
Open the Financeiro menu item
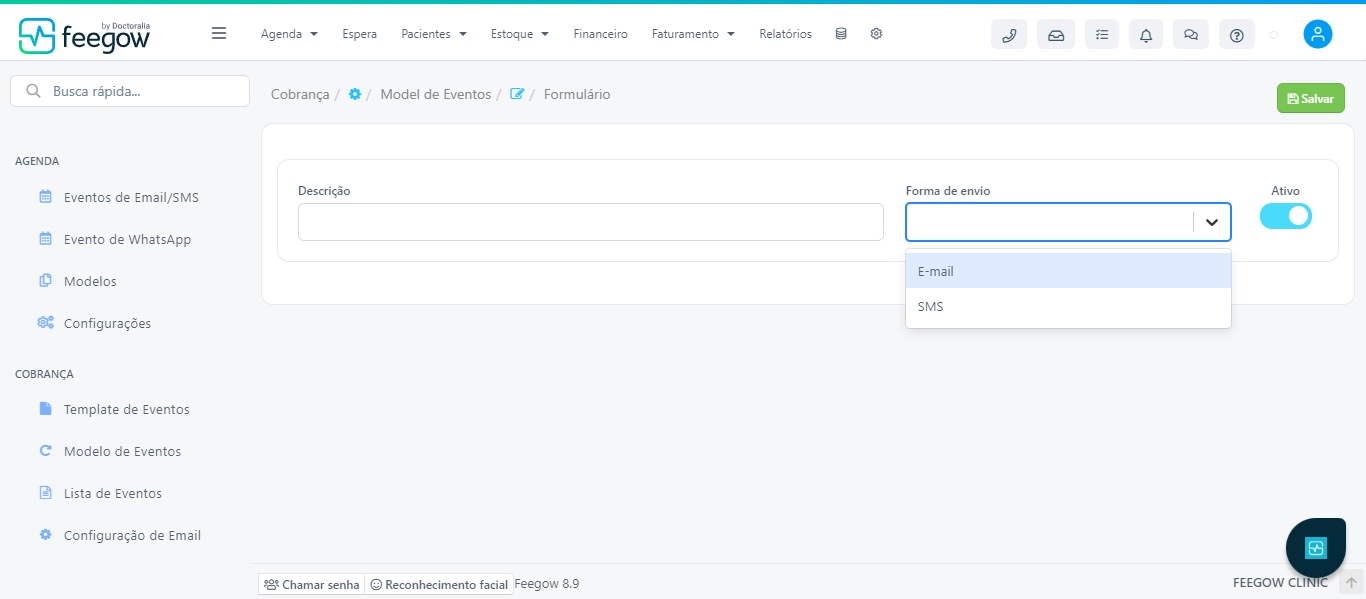(x=601, y=34)
